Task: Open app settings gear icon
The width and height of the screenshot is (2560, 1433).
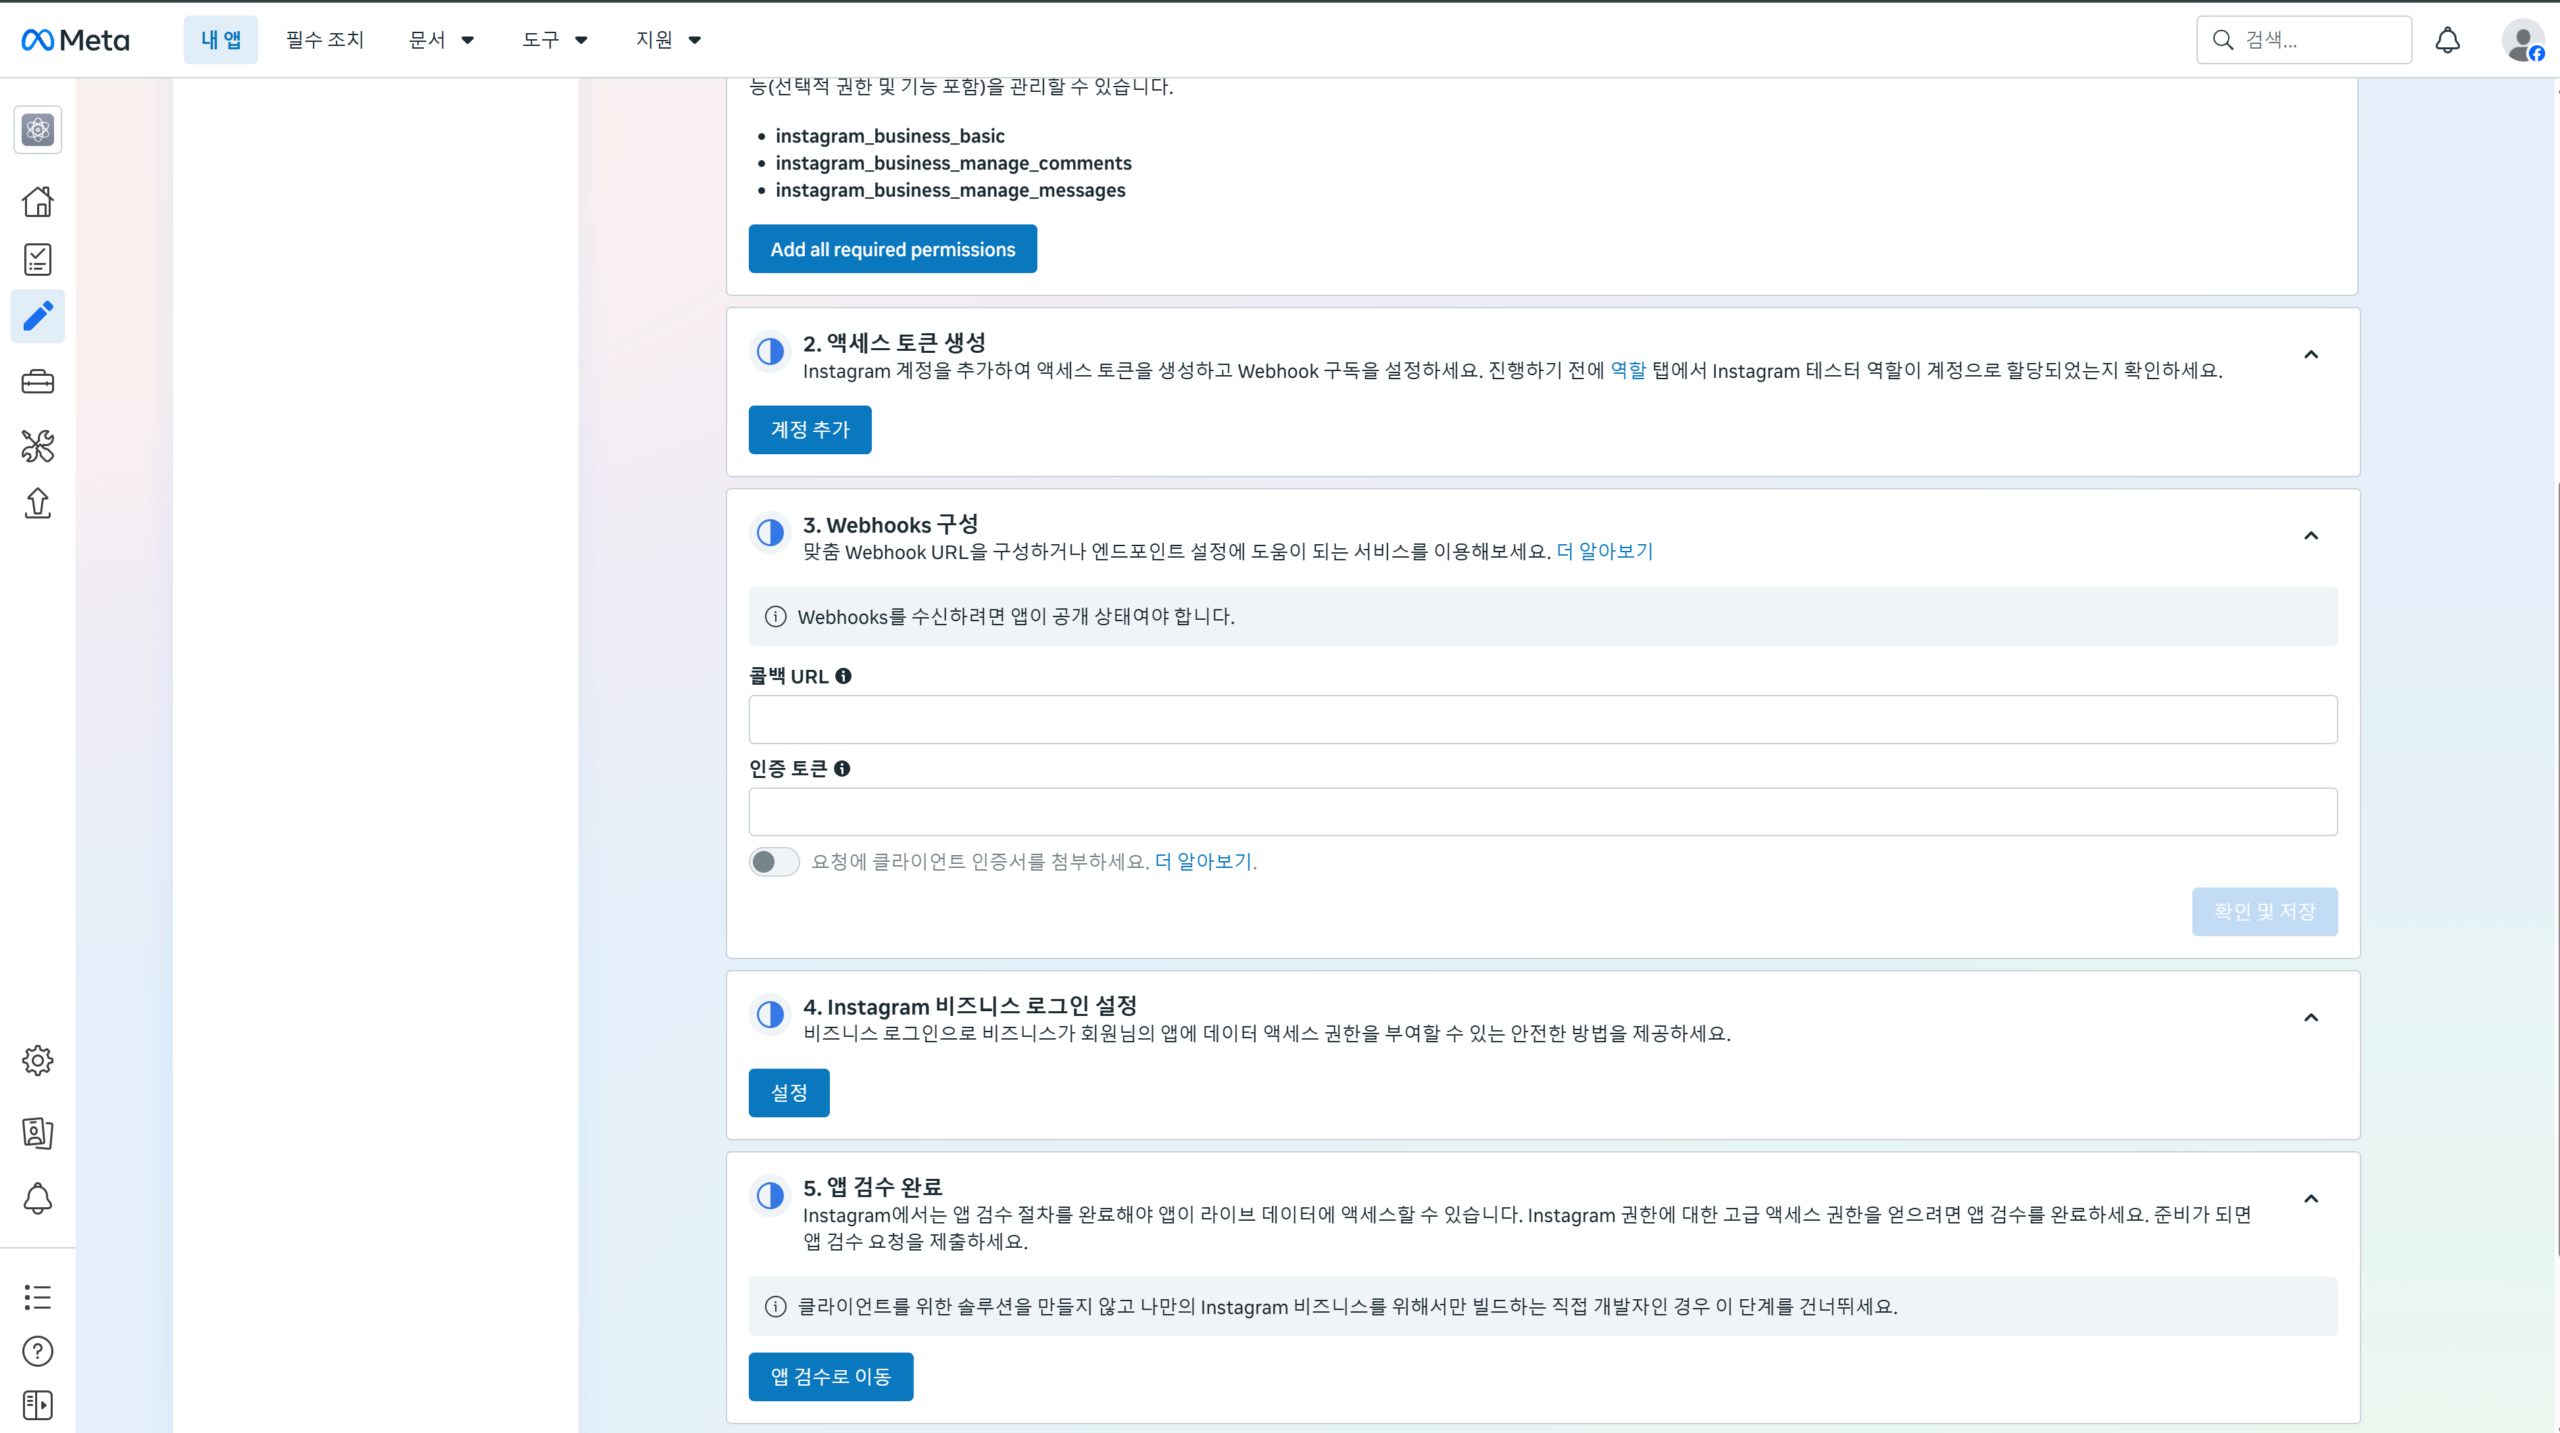Action: 38,1061
